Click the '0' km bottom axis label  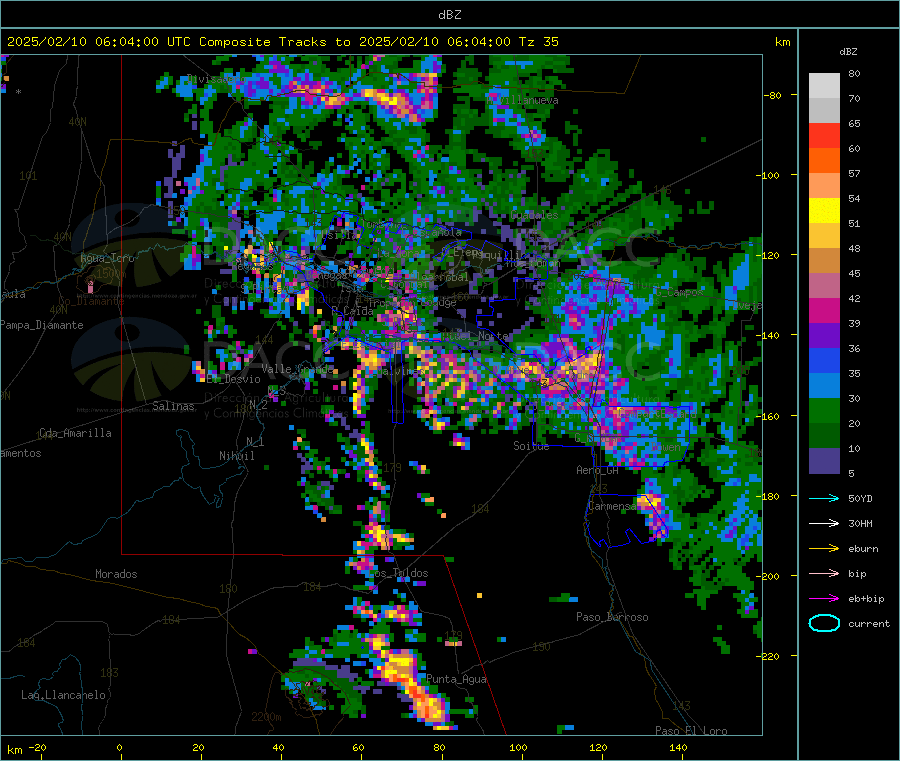(119, 747)
